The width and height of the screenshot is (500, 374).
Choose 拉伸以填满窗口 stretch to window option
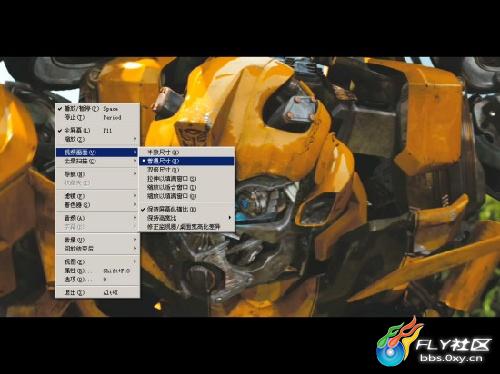click(x=187, y=179)
